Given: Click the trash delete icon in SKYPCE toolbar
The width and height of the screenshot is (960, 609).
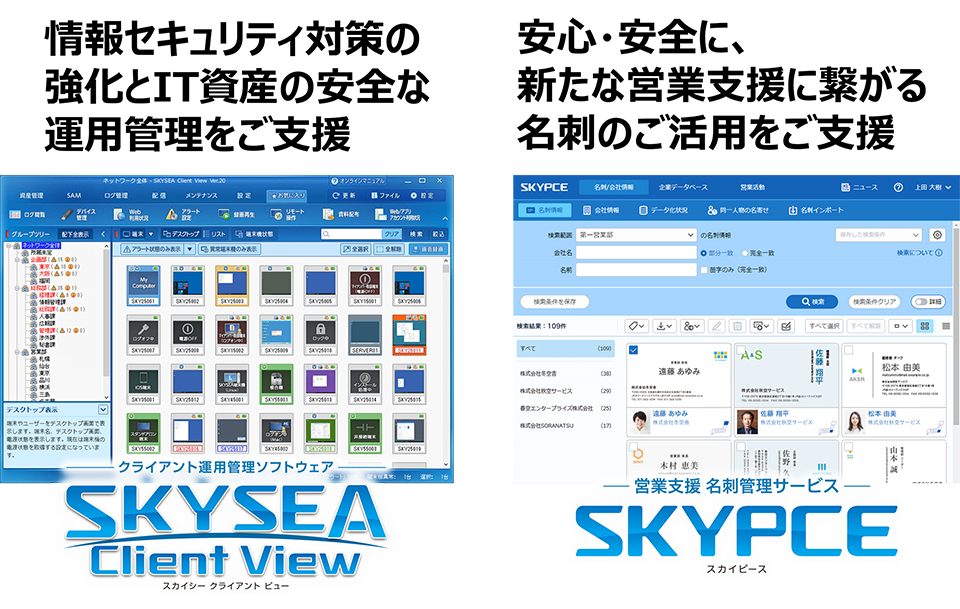Looking at the screenshot, I should [x=738, y=326].
